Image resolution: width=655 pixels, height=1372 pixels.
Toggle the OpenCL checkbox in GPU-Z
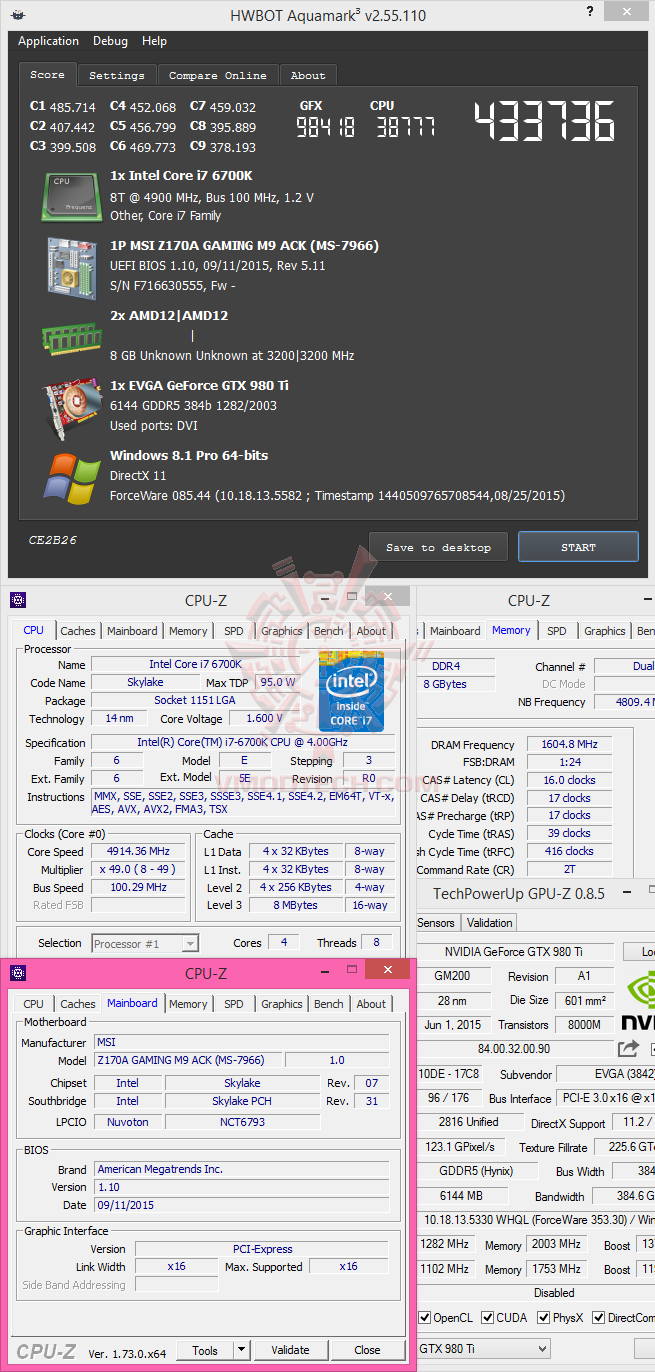point(424,1317)
